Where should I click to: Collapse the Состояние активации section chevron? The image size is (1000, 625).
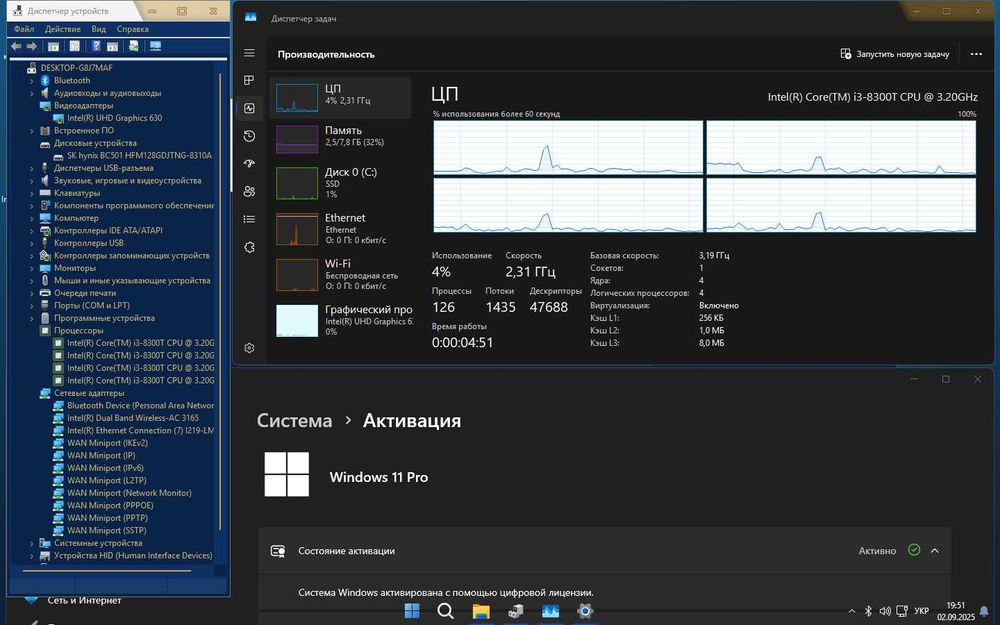click(935, 550)
